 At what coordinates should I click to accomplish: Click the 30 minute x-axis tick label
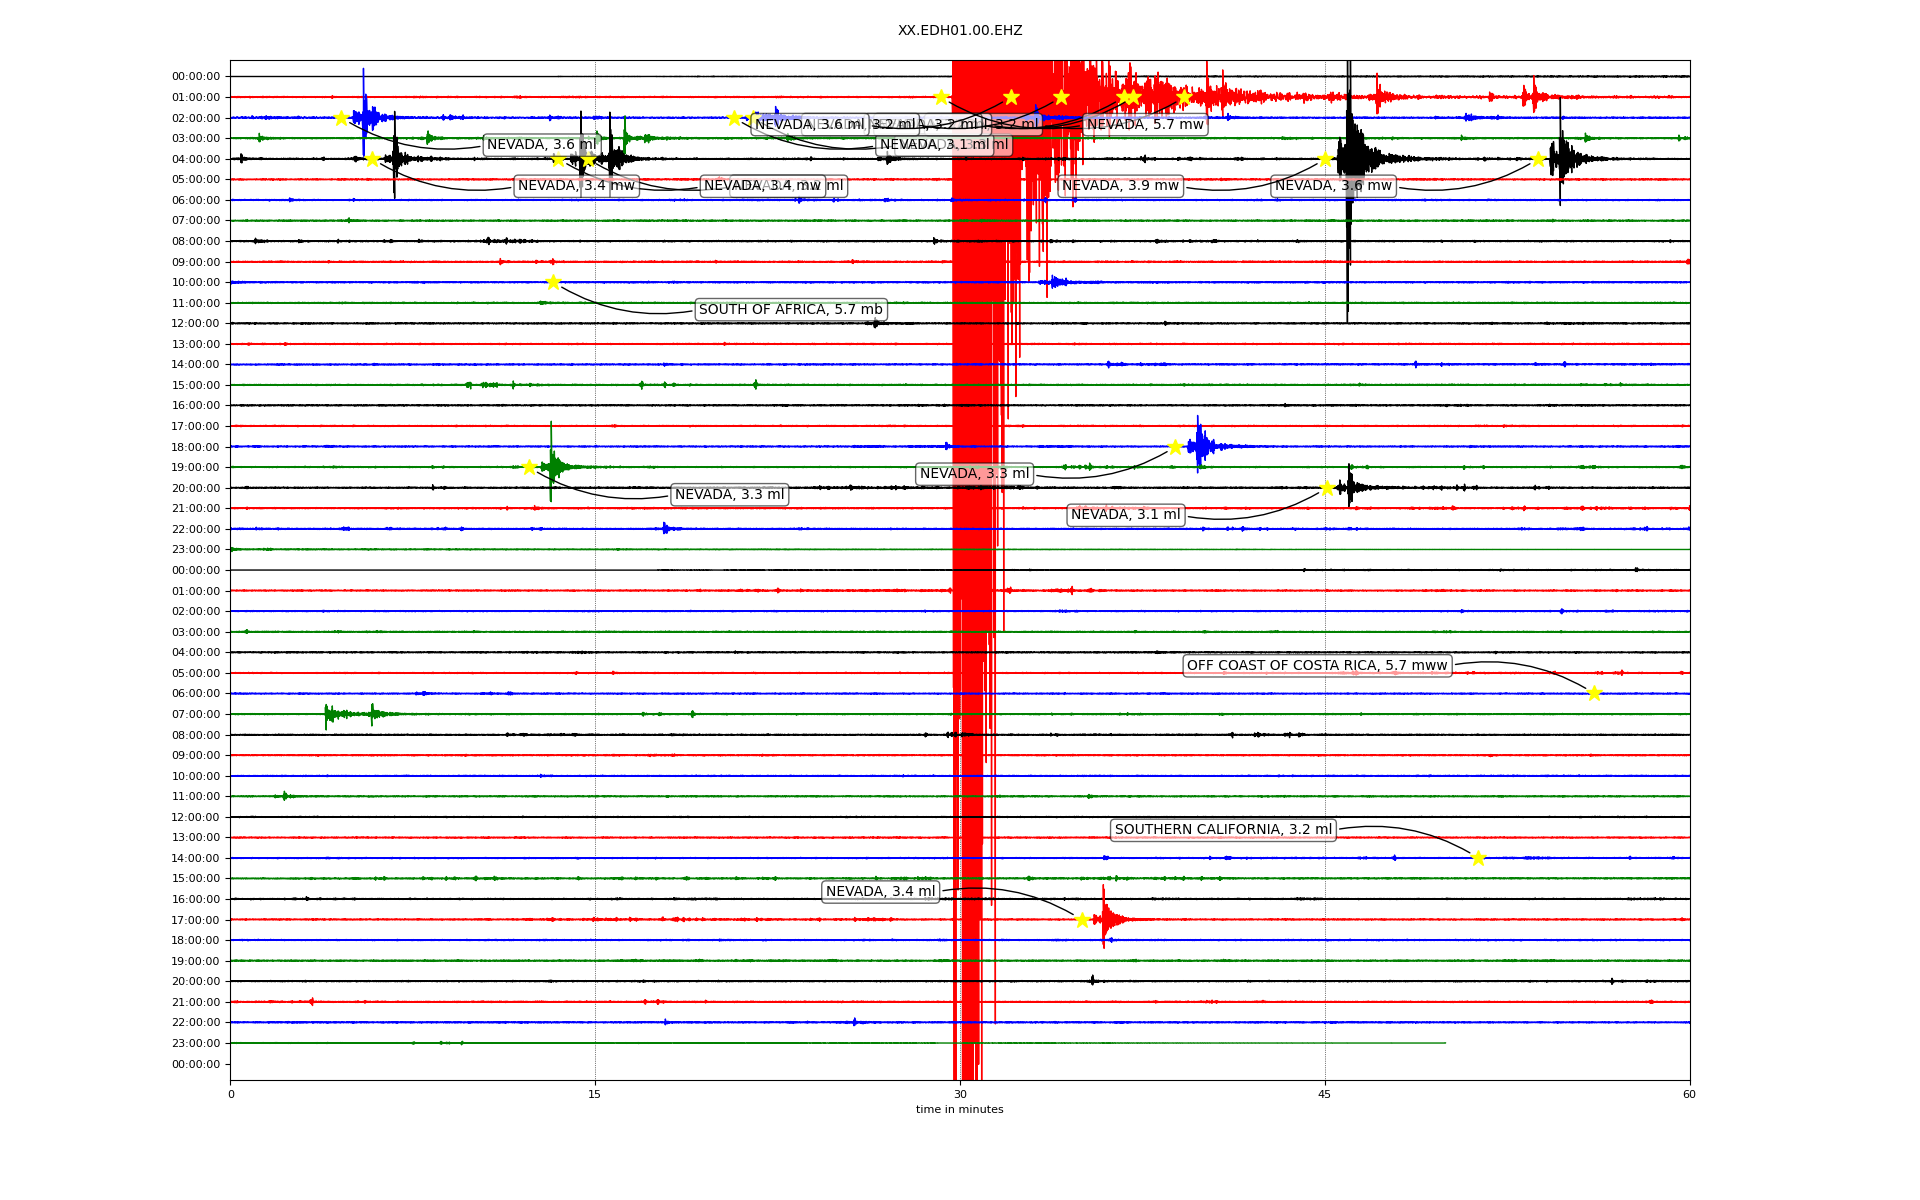tap(960, 1094)
